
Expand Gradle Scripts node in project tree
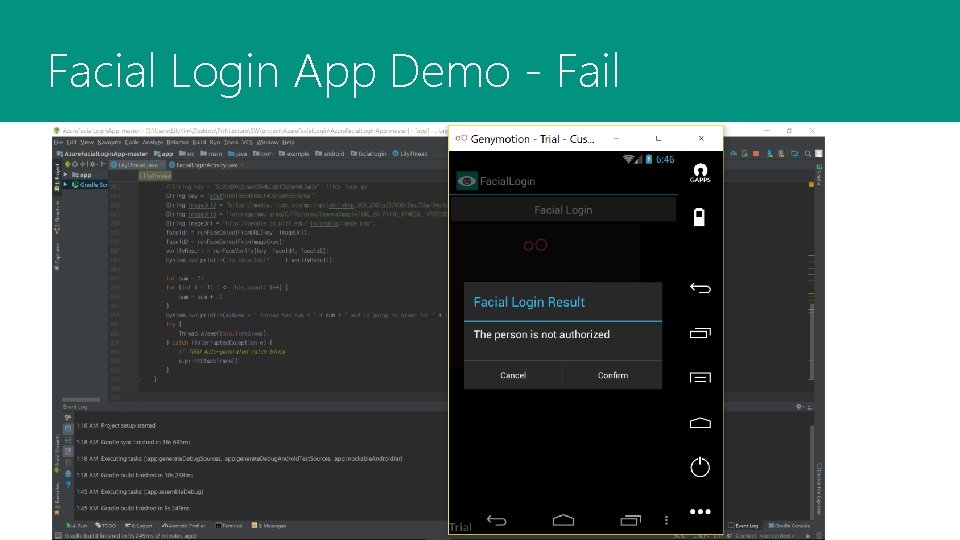(x=66, y=184)
